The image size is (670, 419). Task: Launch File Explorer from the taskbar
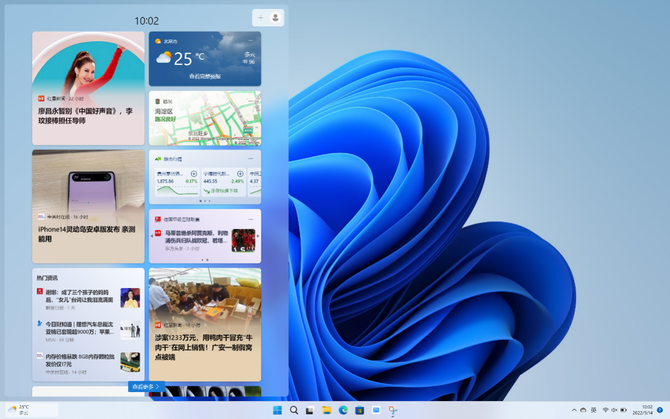[x=327, y=410]
